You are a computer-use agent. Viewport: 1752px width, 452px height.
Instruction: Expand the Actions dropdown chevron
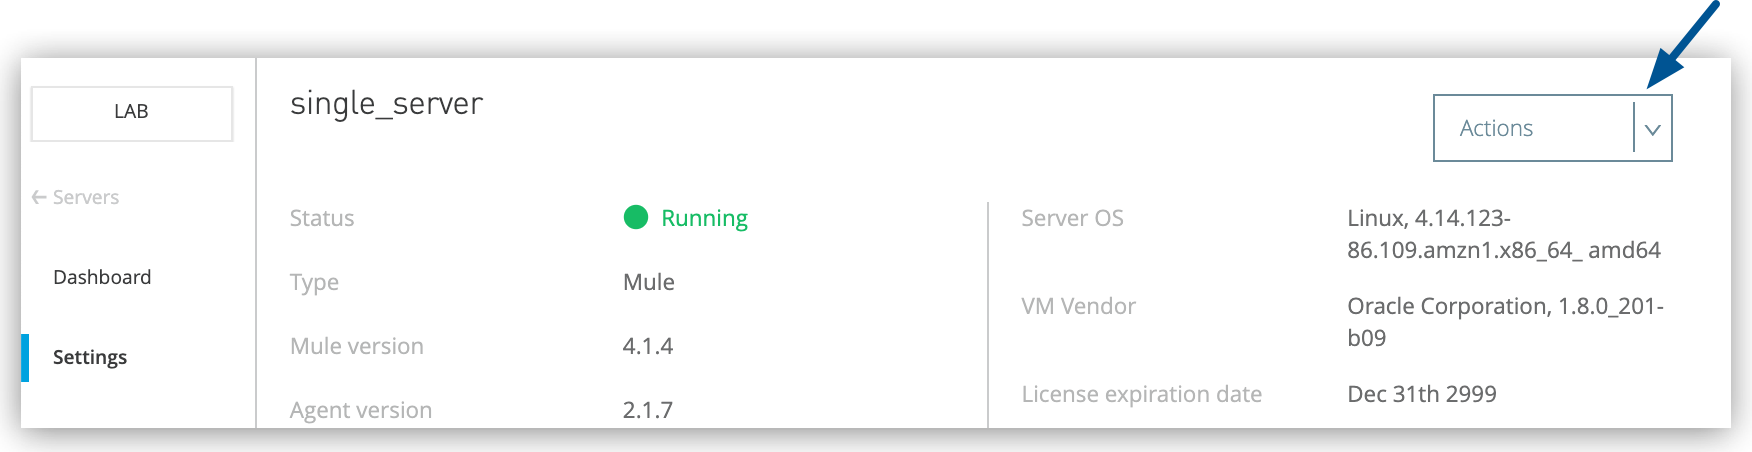(x=1652, y=129)
